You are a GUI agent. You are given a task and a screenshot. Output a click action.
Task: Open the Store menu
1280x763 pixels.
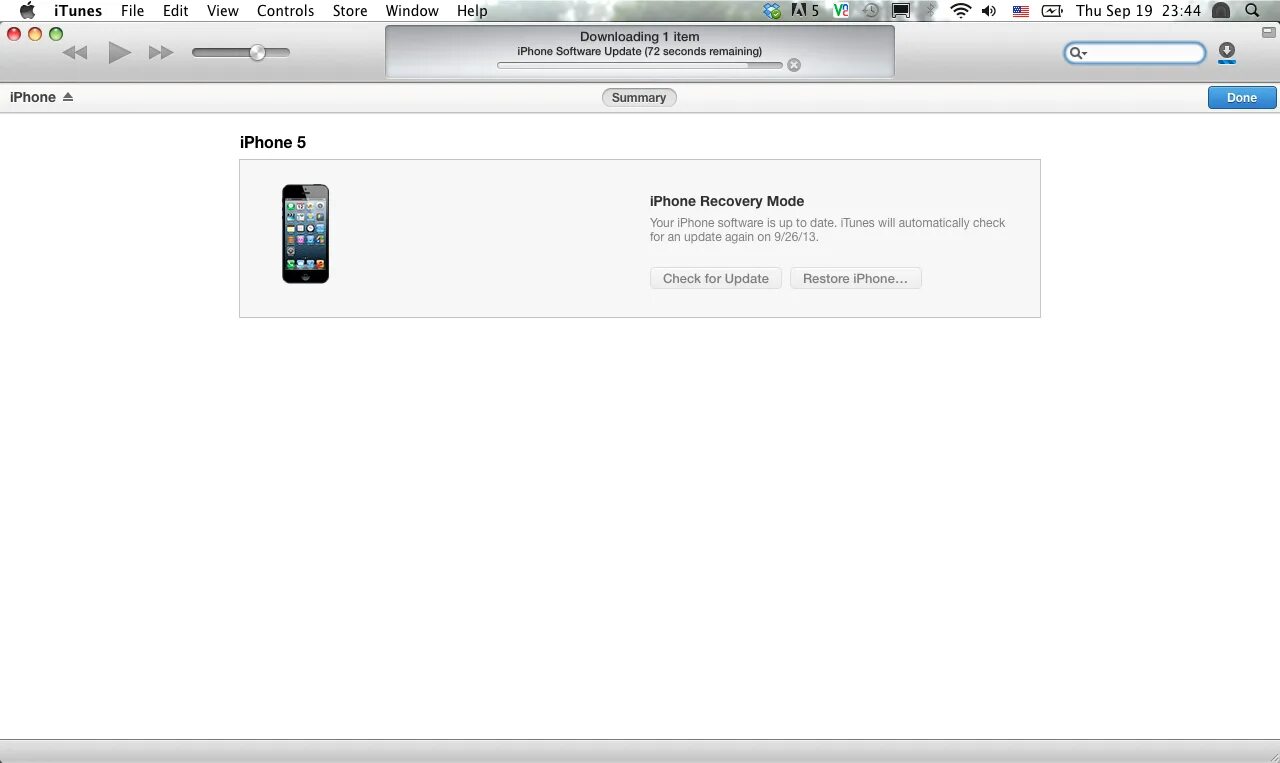pos(350,10)
